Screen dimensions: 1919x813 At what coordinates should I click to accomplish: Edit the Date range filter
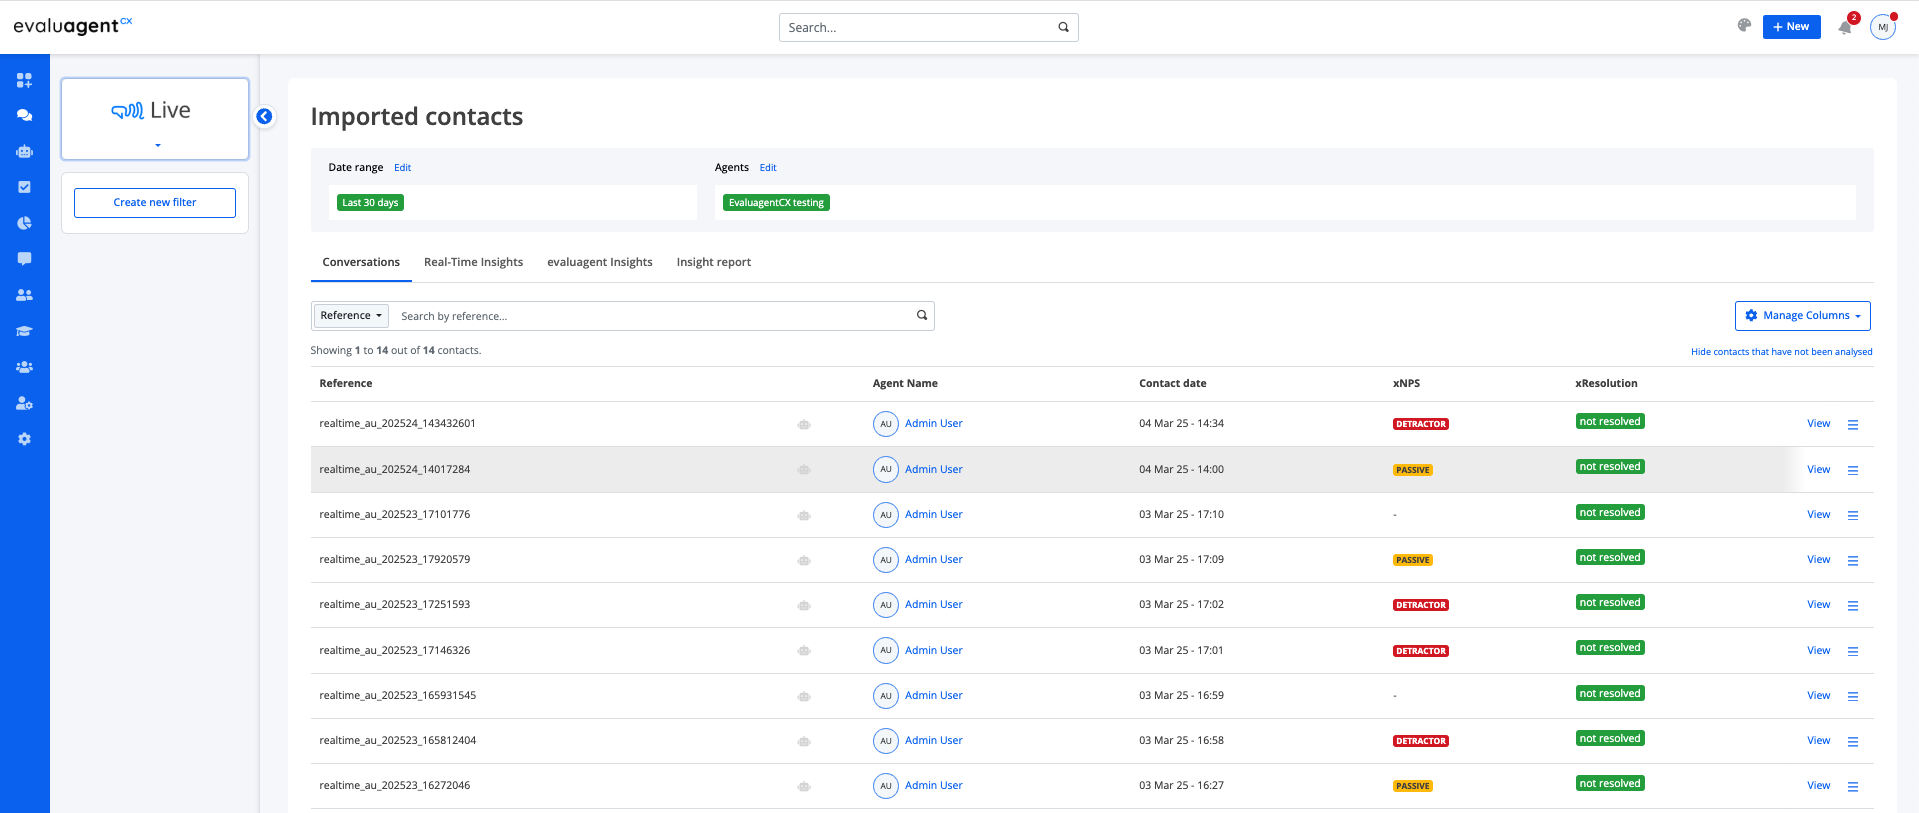click(402, 167)
